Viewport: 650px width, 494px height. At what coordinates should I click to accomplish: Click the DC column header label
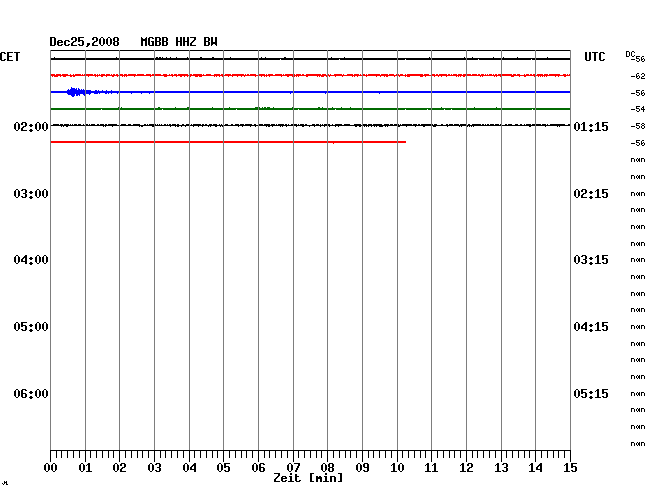pyautogui.click(x=630, y=54)
